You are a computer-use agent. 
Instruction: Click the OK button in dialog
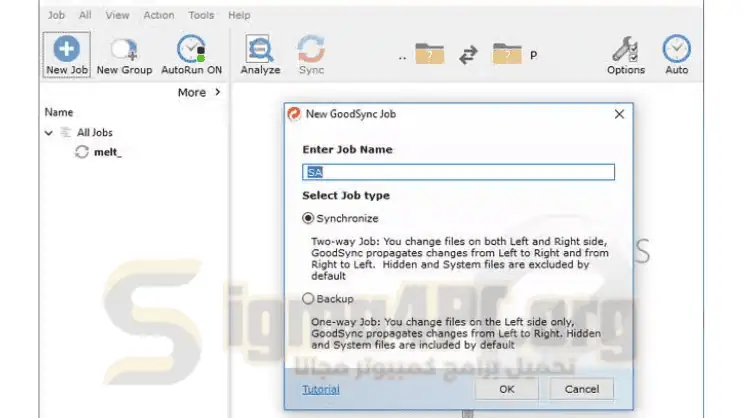pos(507,388)
